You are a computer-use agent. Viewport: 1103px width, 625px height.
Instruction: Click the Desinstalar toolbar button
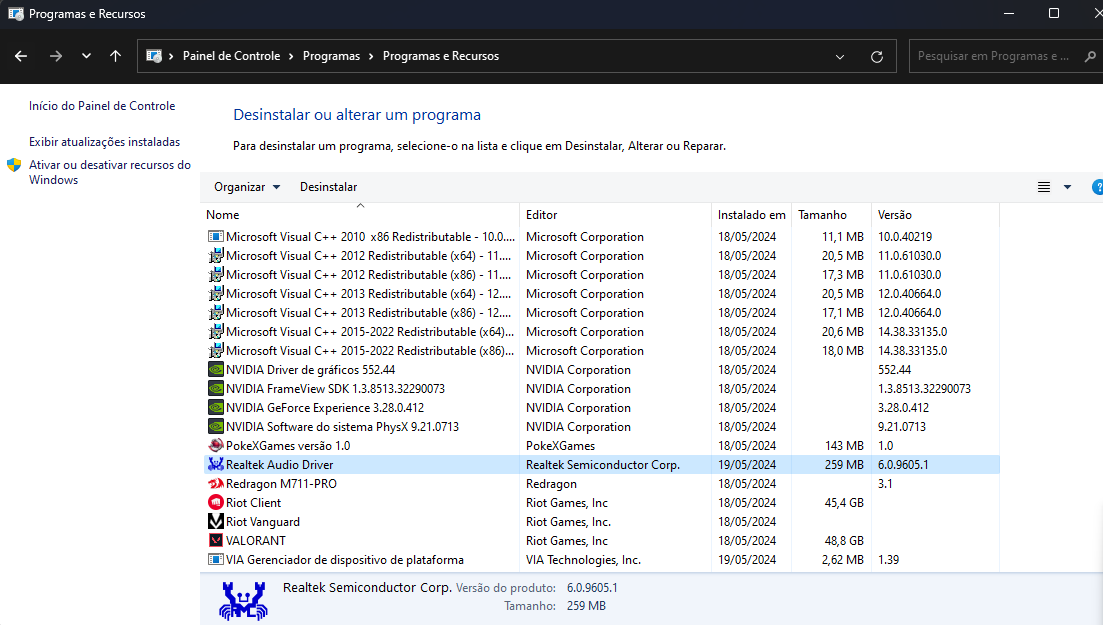point(329,187)
